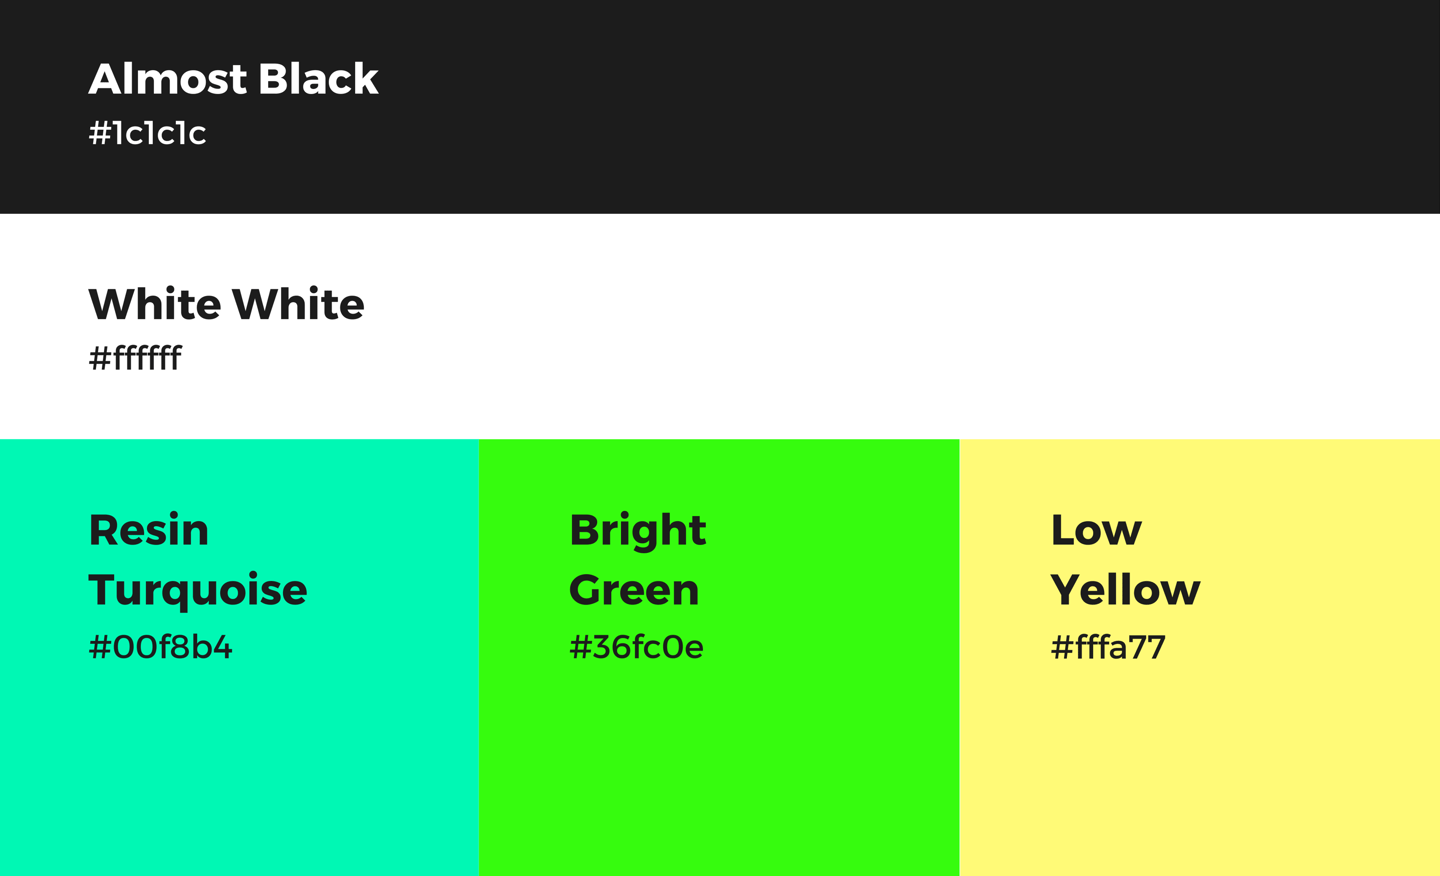This screenshot has height=876, width=1440.
Task: Click the word 'Green' in the heading
Action: (x=634, y=590)
